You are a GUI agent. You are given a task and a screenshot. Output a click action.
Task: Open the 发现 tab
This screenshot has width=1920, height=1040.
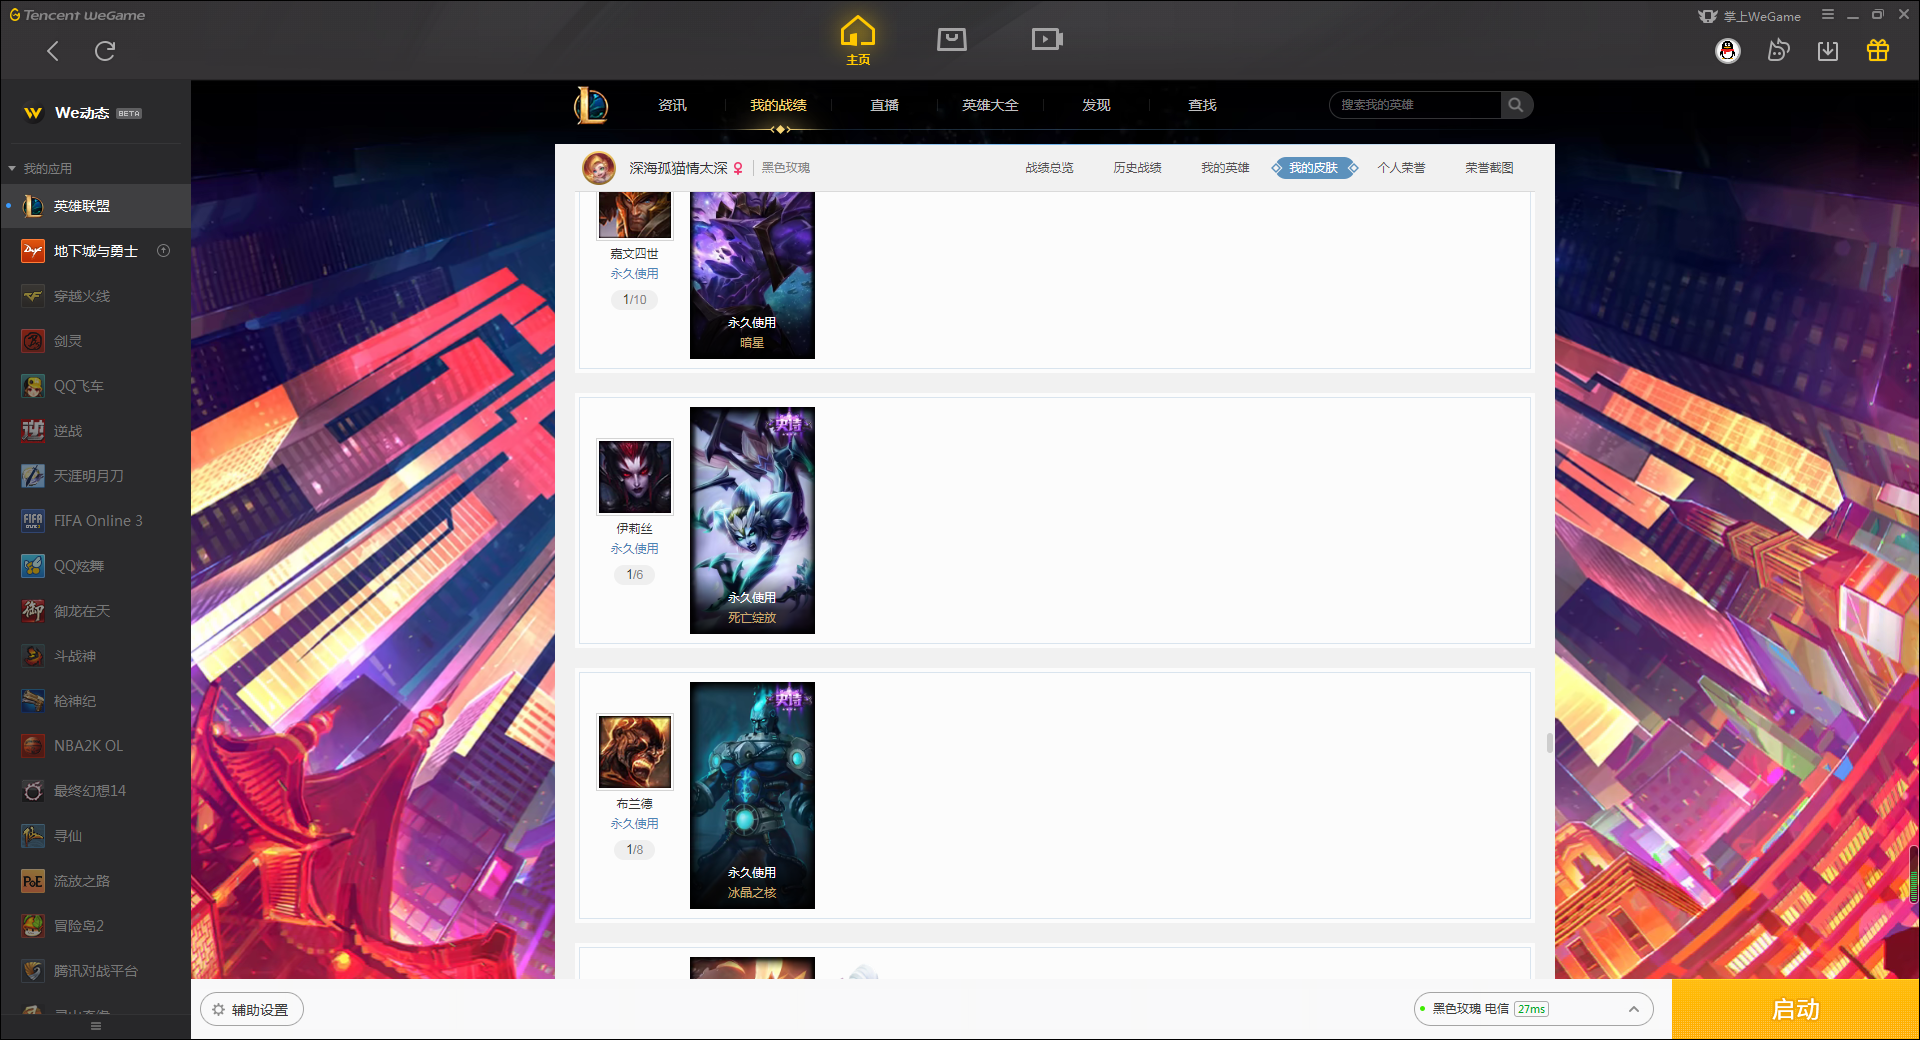[1096, 105]
